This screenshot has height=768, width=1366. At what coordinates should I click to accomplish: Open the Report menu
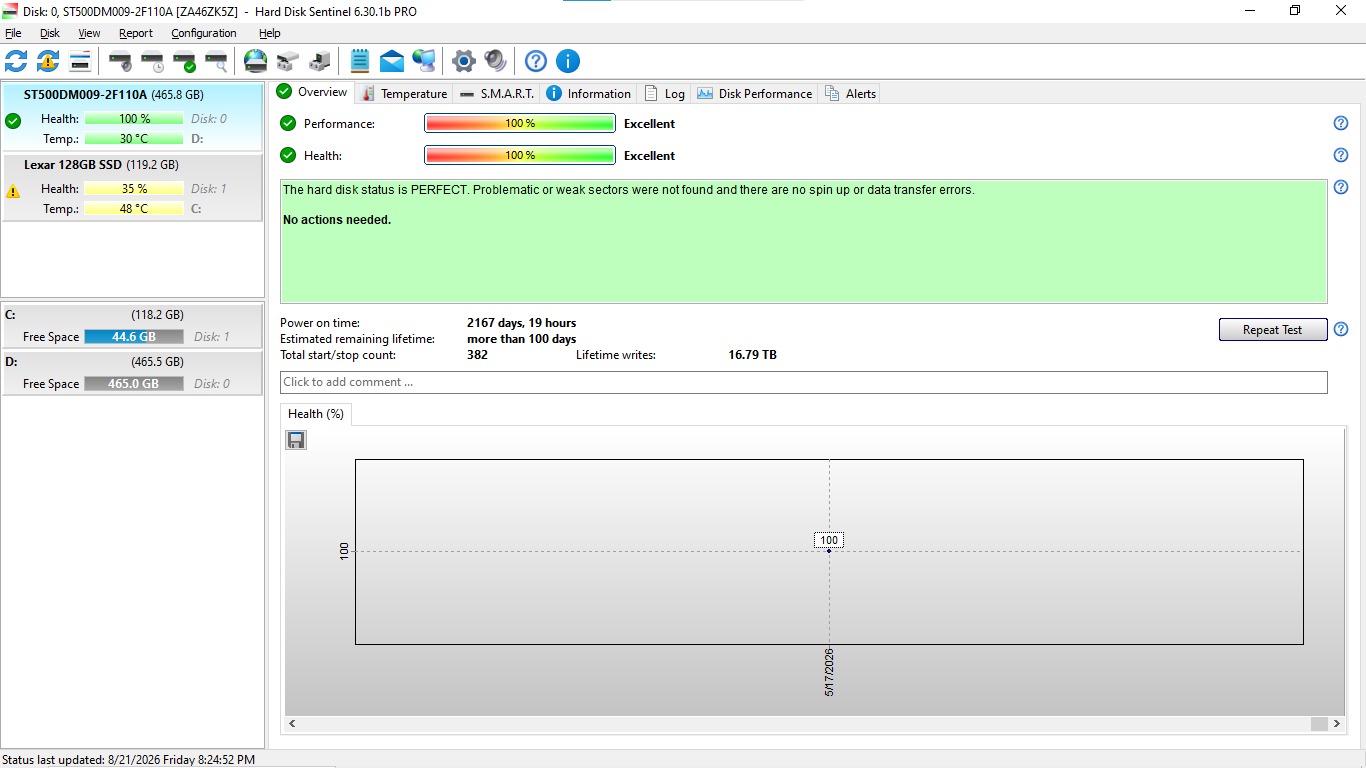coord(136,33)
